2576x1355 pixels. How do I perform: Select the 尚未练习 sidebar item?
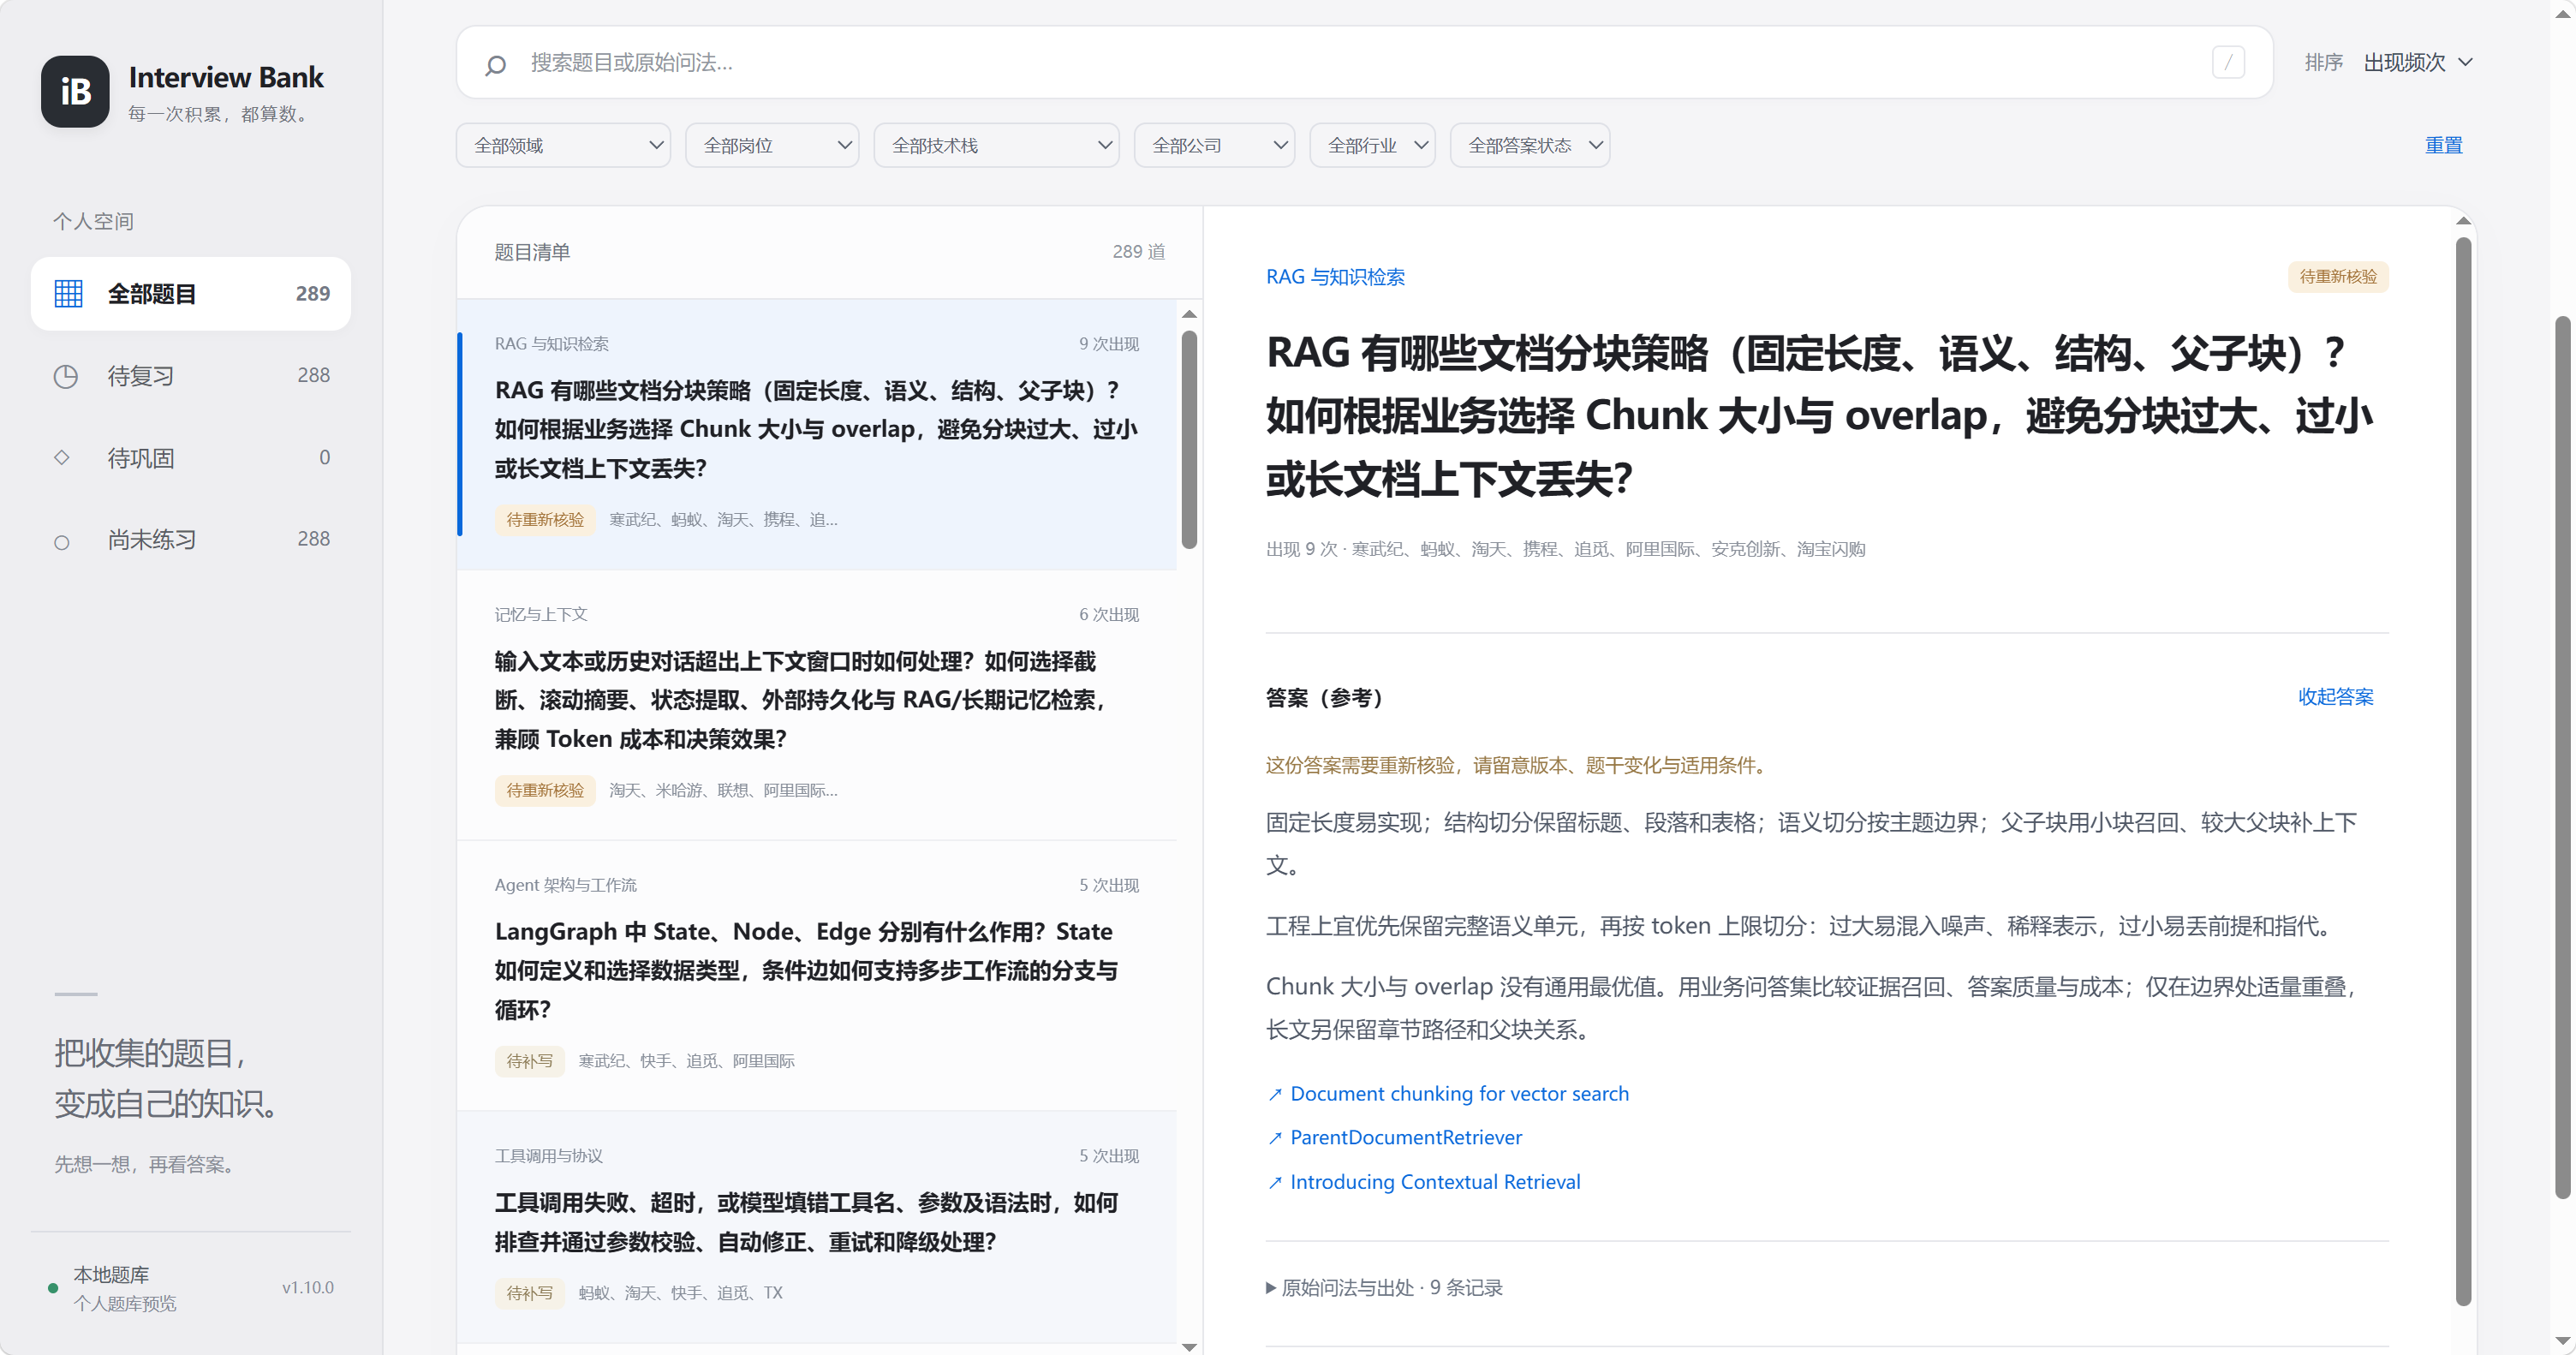pos(191,539)
